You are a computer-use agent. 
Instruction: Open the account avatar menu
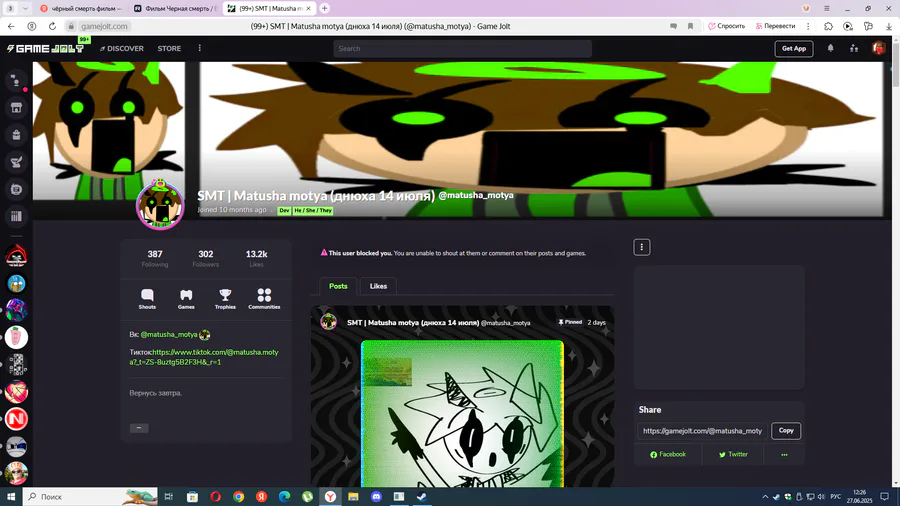click(878, 49)
